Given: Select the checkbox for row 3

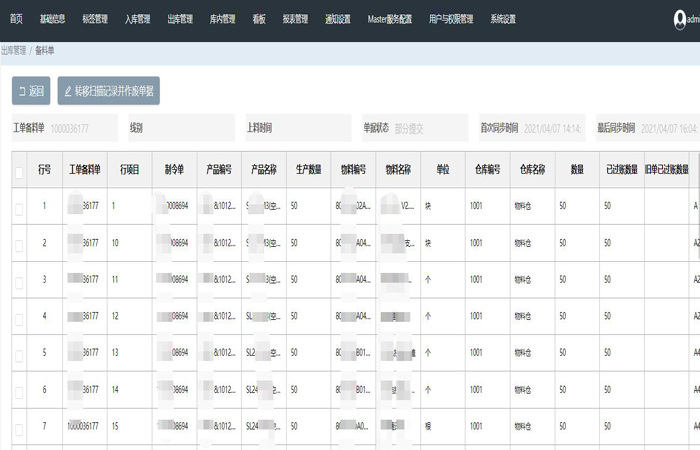Looking at the screenshot, I should click(x=19, y=281).
